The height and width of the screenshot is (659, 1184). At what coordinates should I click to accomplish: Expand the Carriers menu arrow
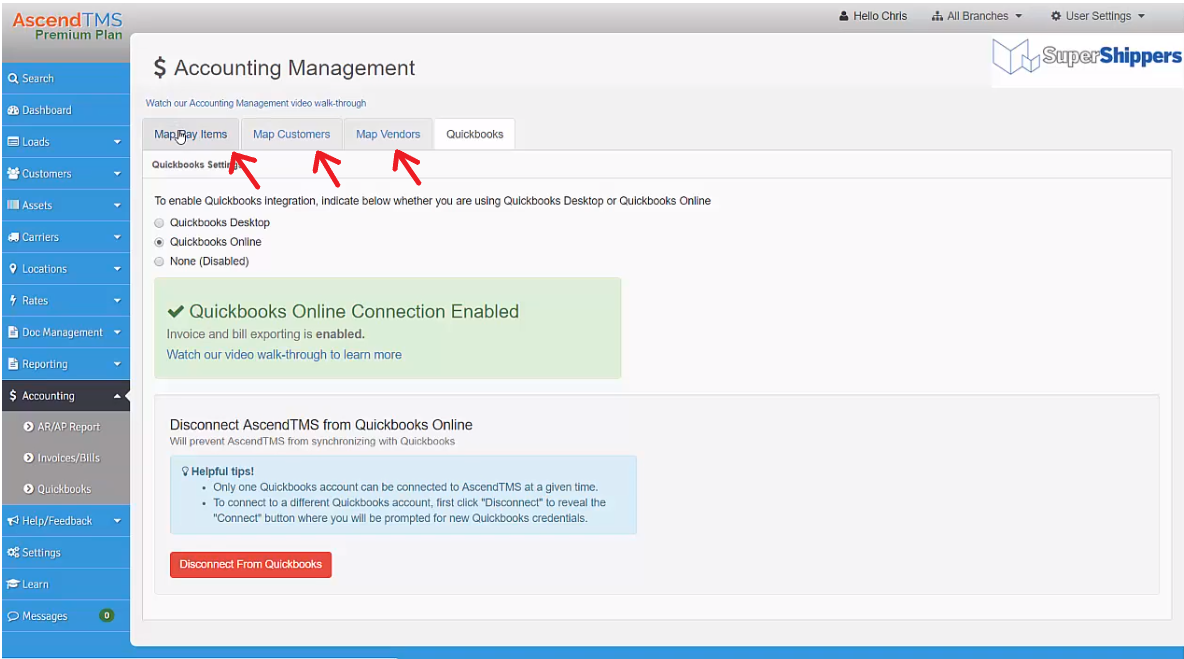pyautogui.click(x=117, y=237)
